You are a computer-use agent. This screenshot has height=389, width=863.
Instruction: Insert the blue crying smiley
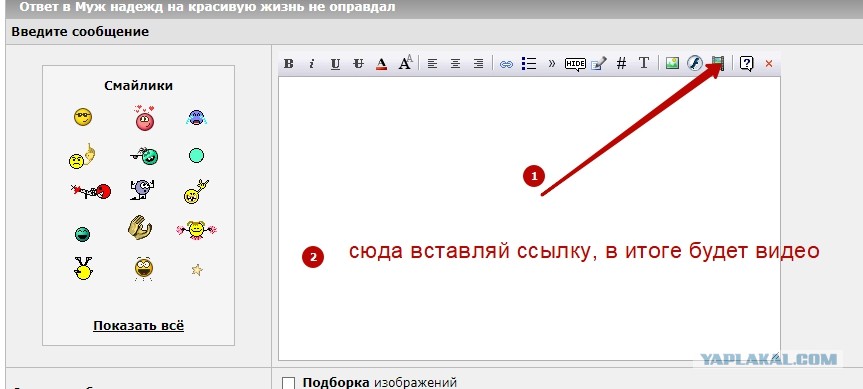tap(196, 117)
